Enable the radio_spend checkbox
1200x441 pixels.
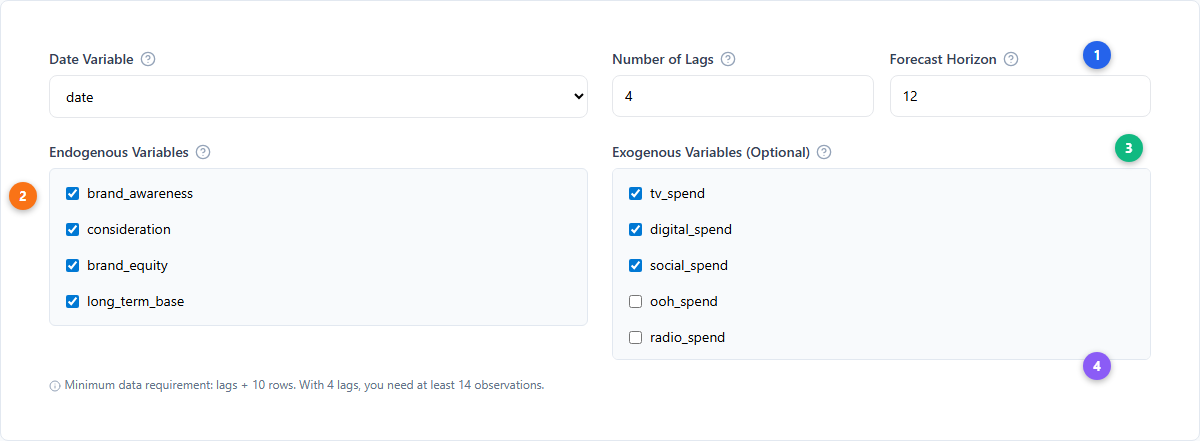click(x=635, y=338)
